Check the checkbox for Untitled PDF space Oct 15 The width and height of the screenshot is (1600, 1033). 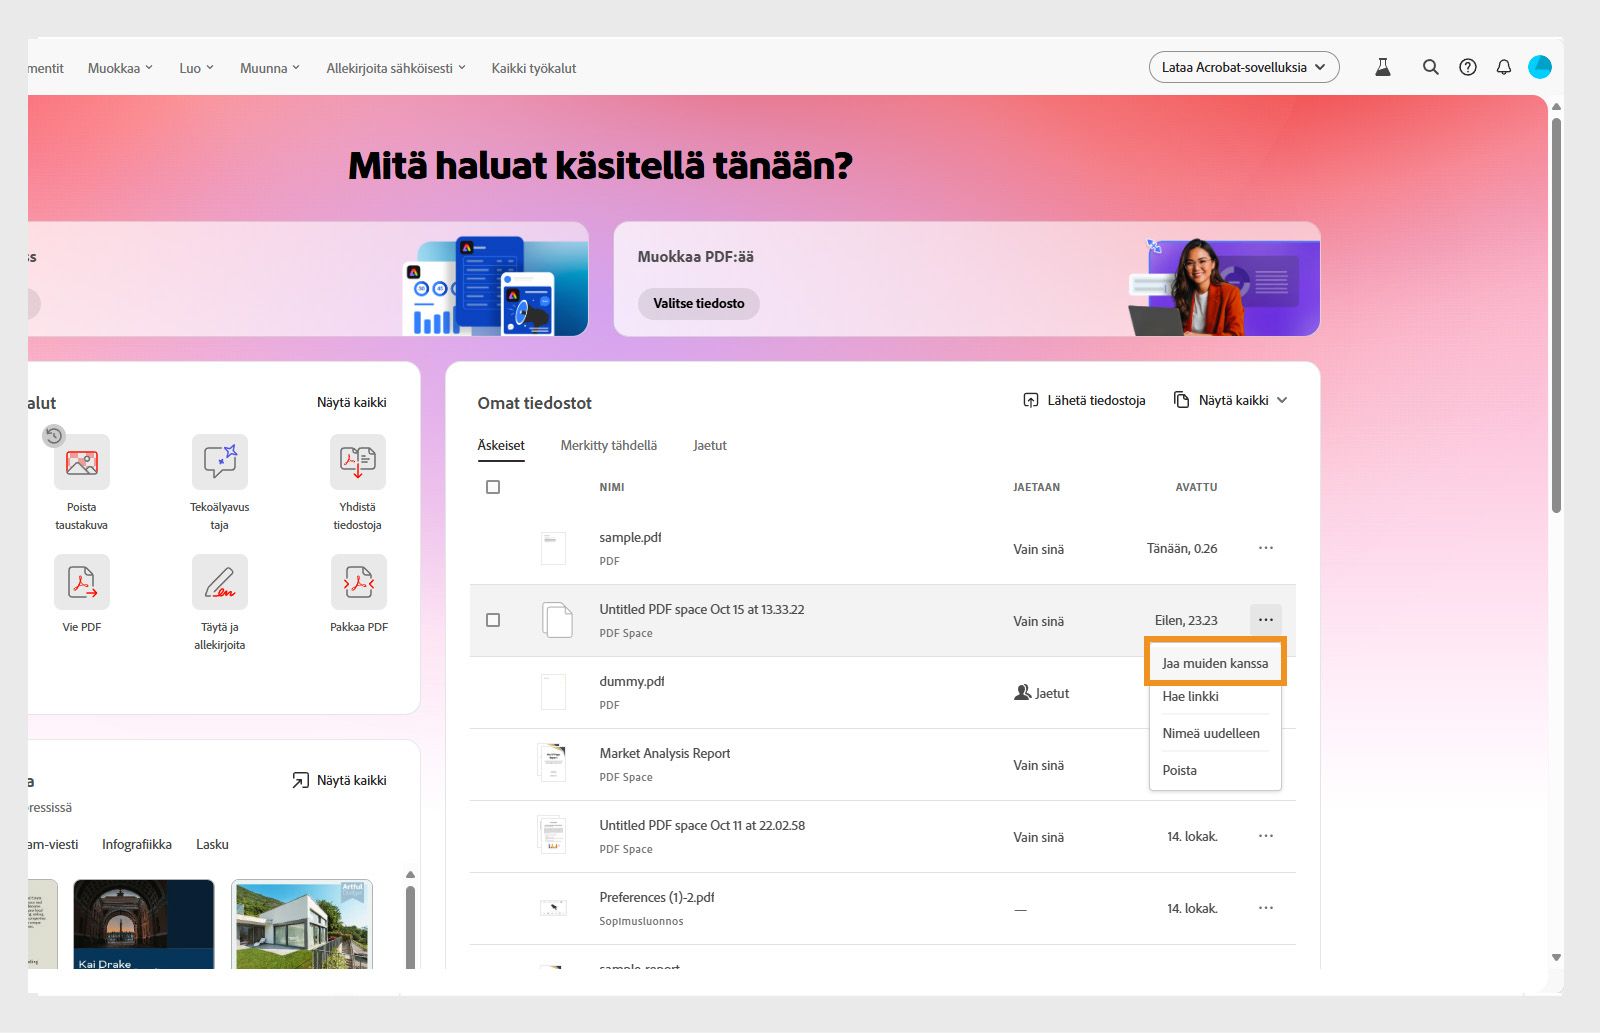pyautogui.click(x=493, y=620)
